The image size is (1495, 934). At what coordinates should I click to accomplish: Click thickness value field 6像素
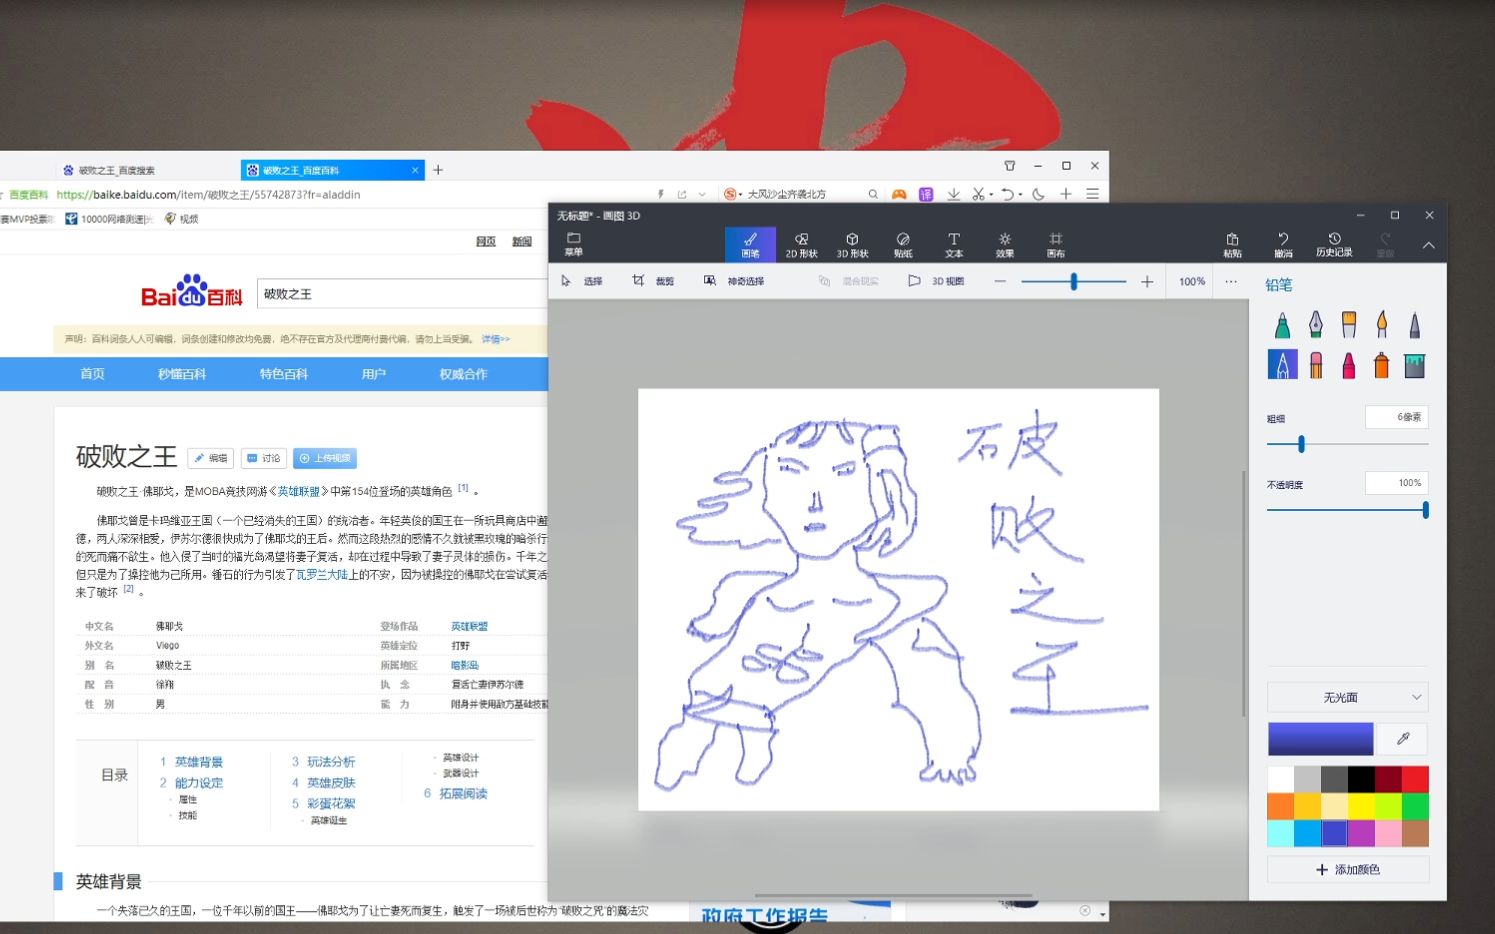(x=1396, y=417)
